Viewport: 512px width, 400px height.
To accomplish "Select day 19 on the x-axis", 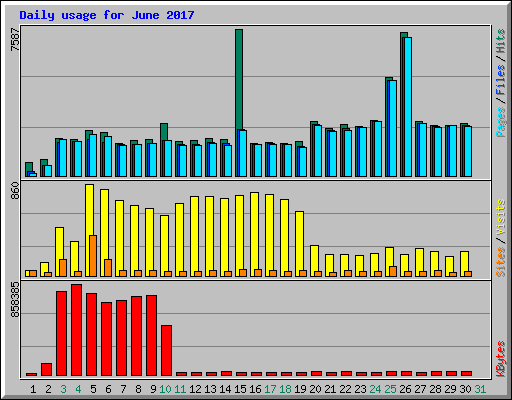I will click(x=300, y=389).
